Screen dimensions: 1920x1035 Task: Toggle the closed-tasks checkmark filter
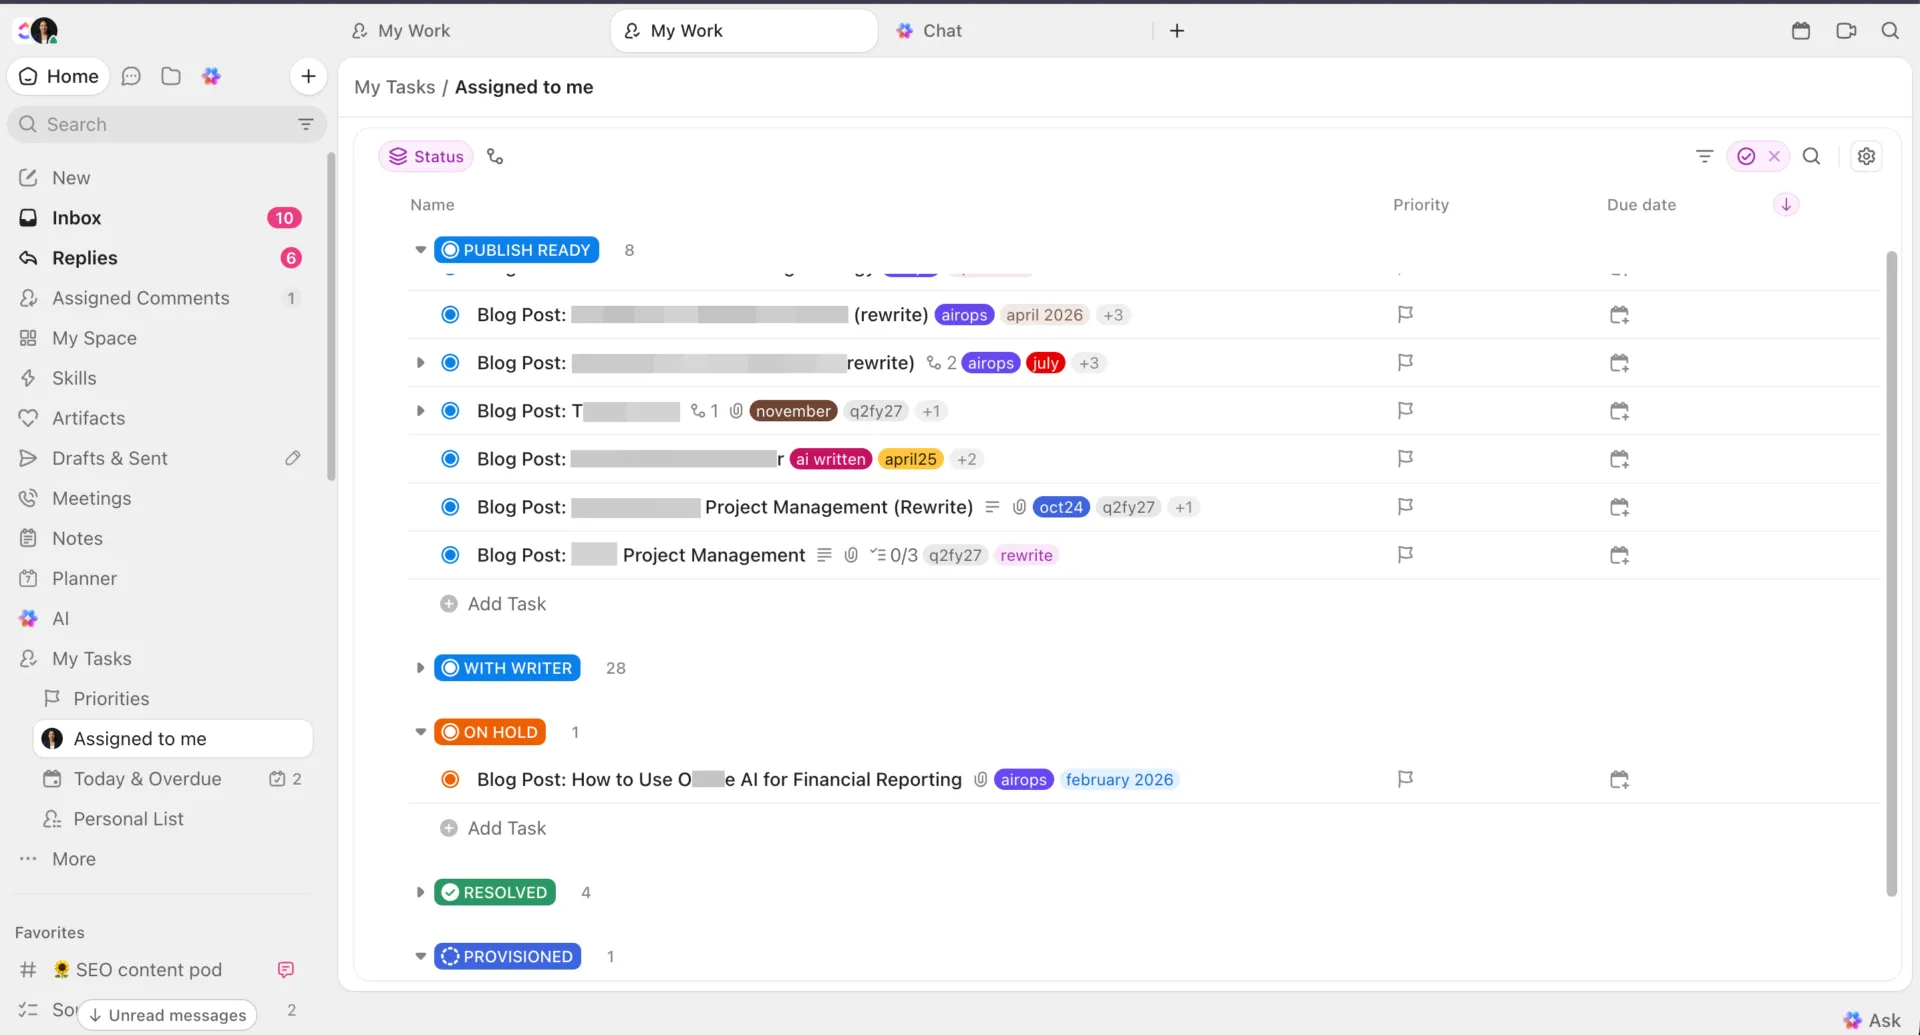[x=1746, y=156]
